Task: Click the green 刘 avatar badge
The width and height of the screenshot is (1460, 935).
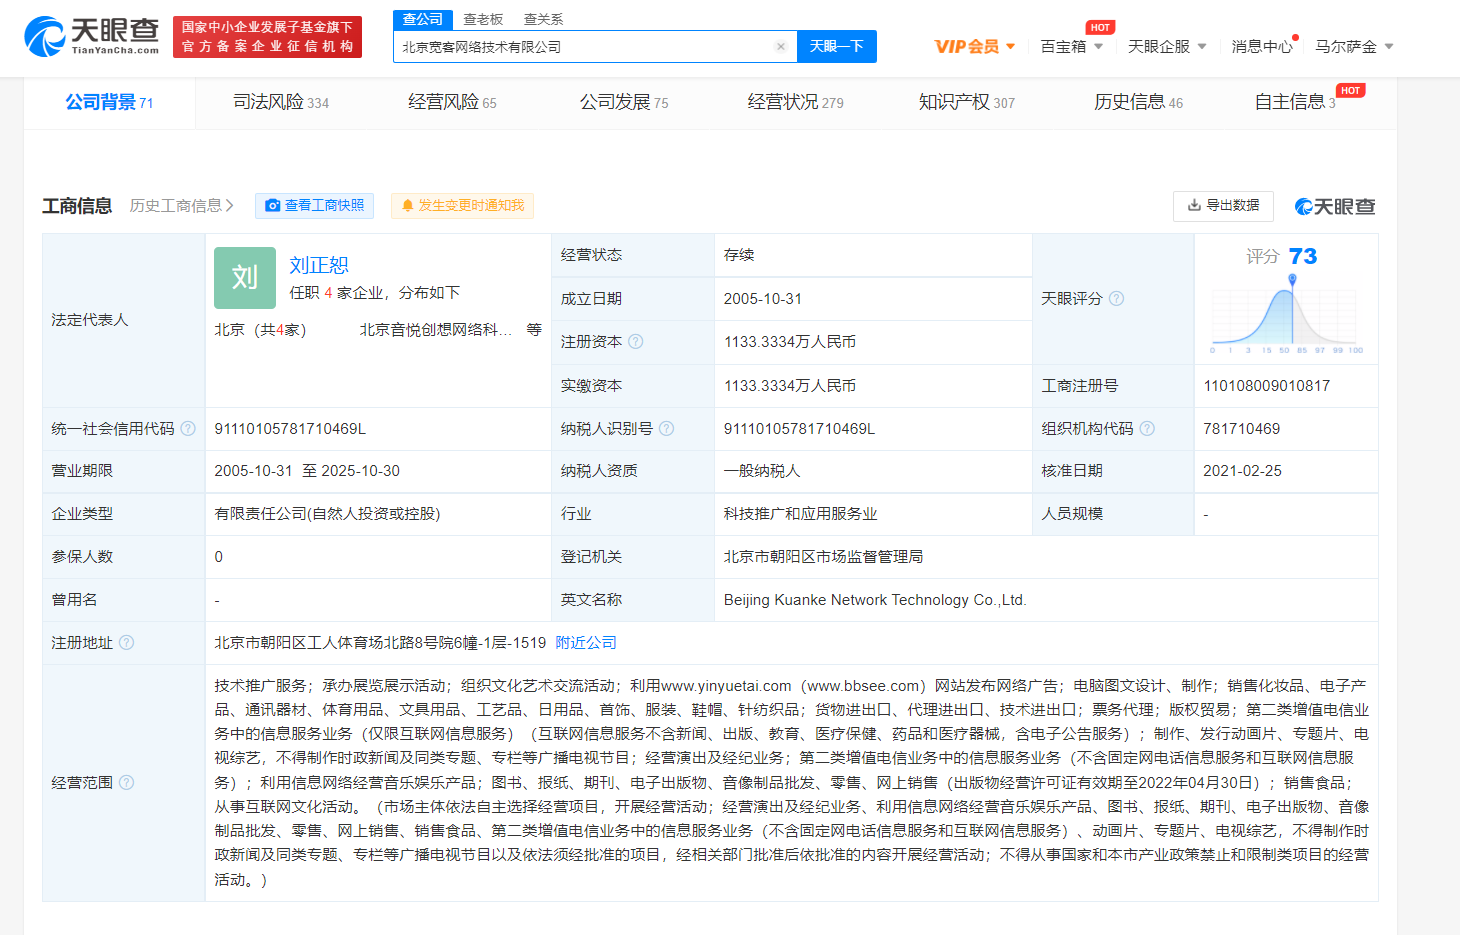Action: (x=245, y=278)
